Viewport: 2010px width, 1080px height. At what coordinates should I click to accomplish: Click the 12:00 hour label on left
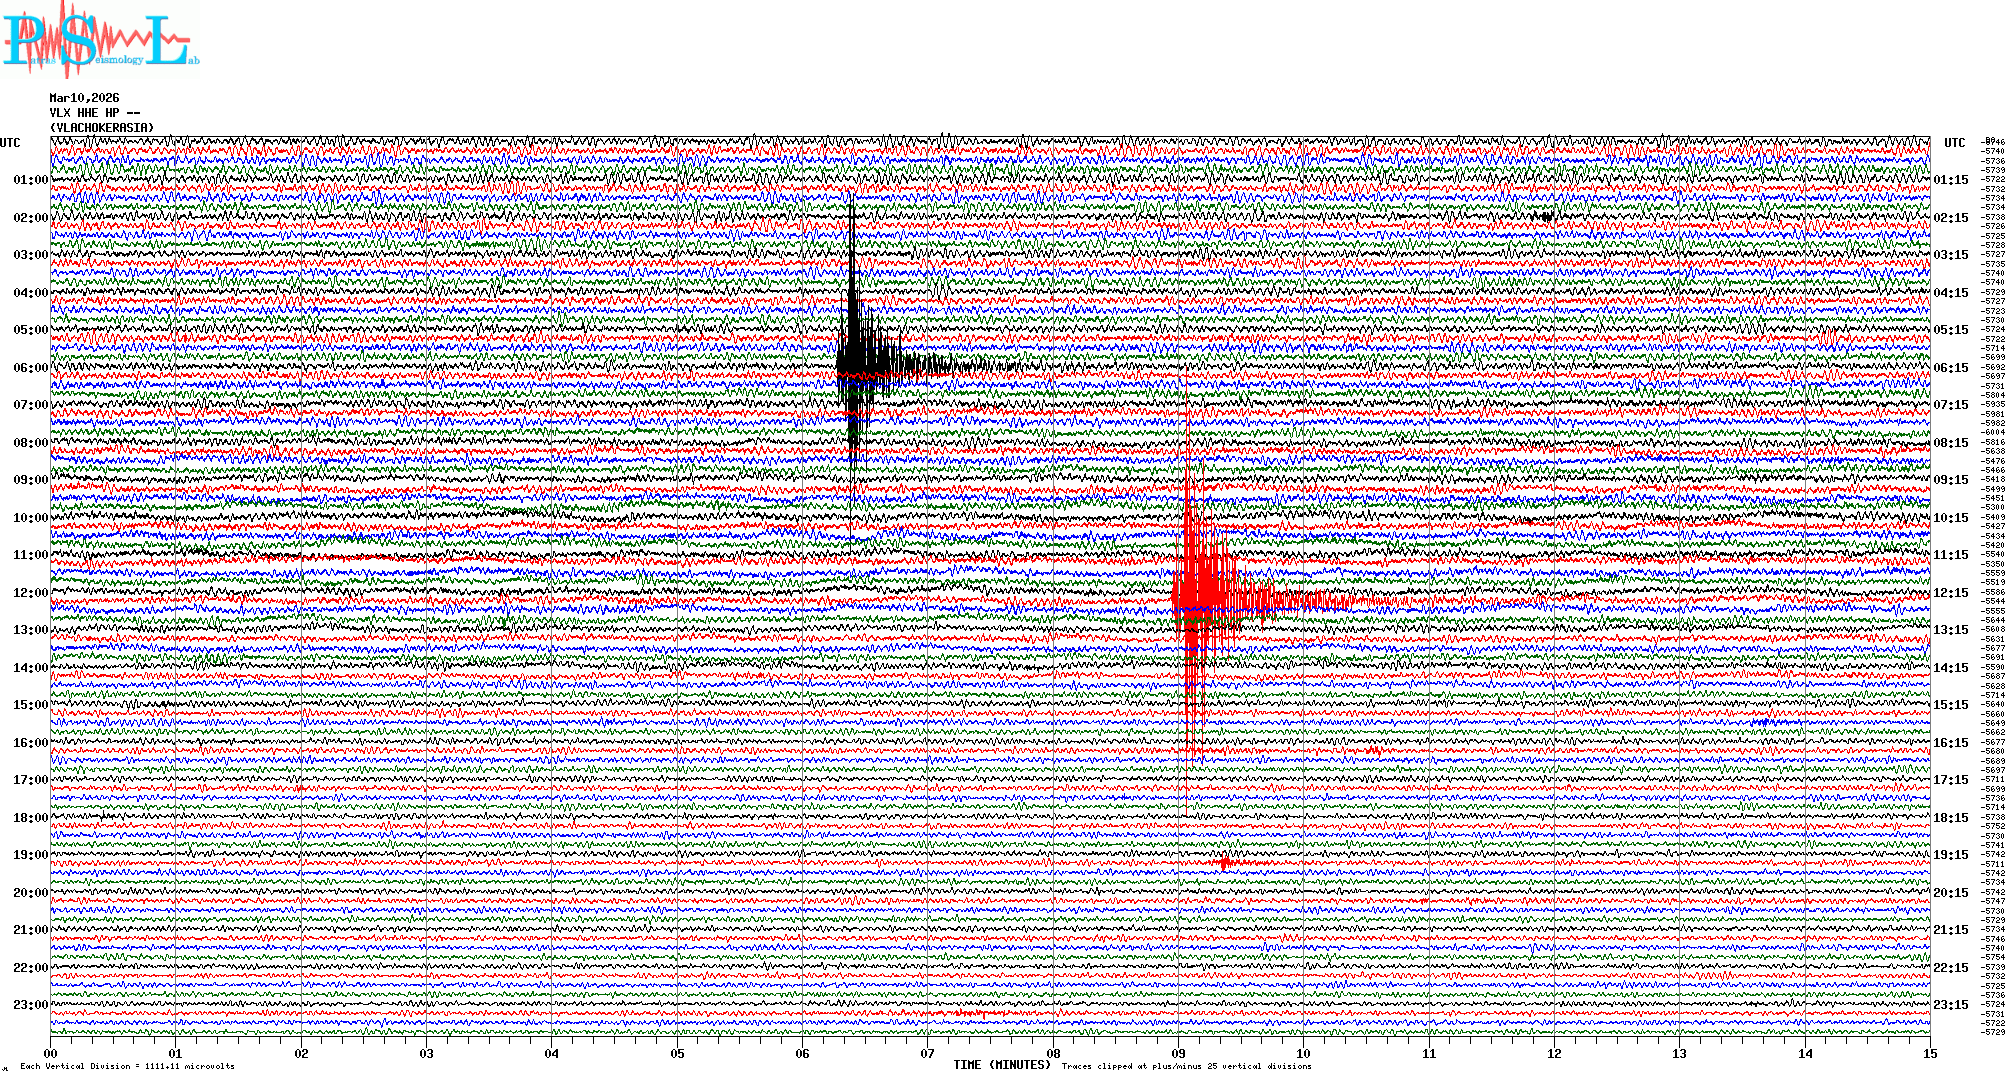[x=30, y=593]
